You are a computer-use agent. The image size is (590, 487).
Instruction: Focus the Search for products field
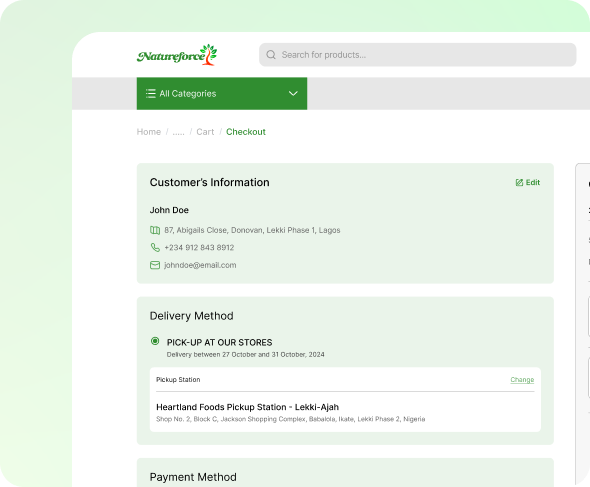coord(418,55)
